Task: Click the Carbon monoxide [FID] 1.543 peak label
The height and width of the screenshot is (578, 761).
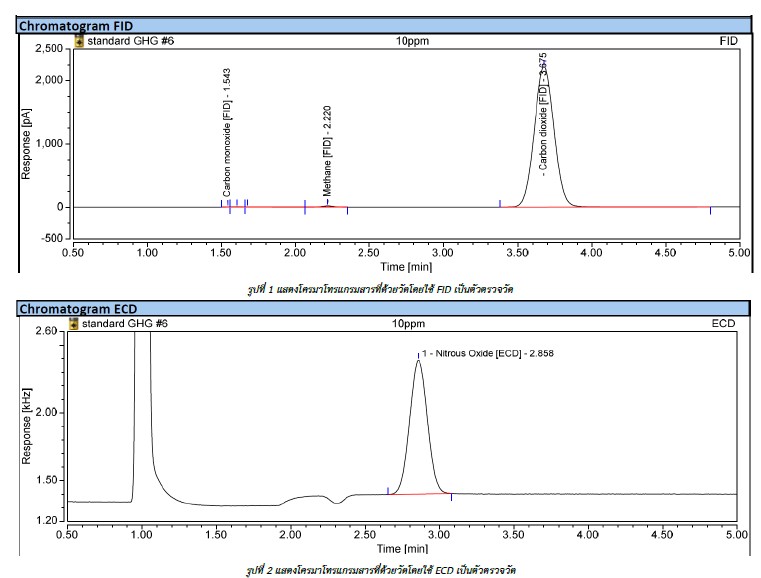Action: pos(227,133)
